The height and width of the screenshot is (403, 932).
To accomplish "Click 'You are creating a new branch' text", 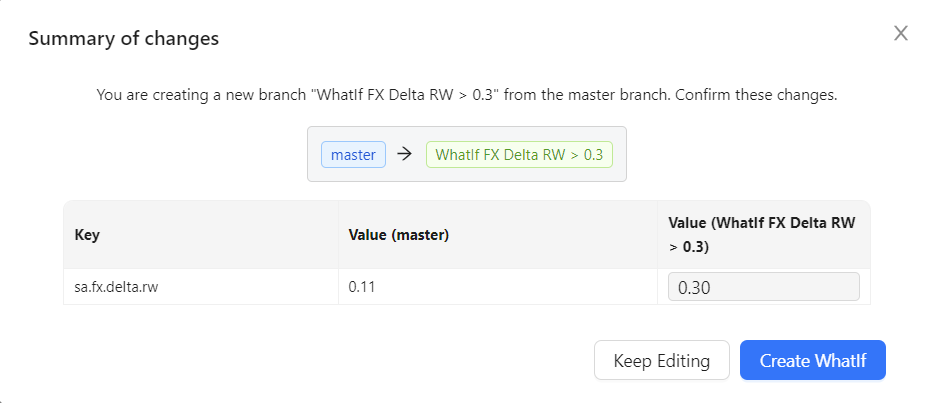I will point(201,95).
